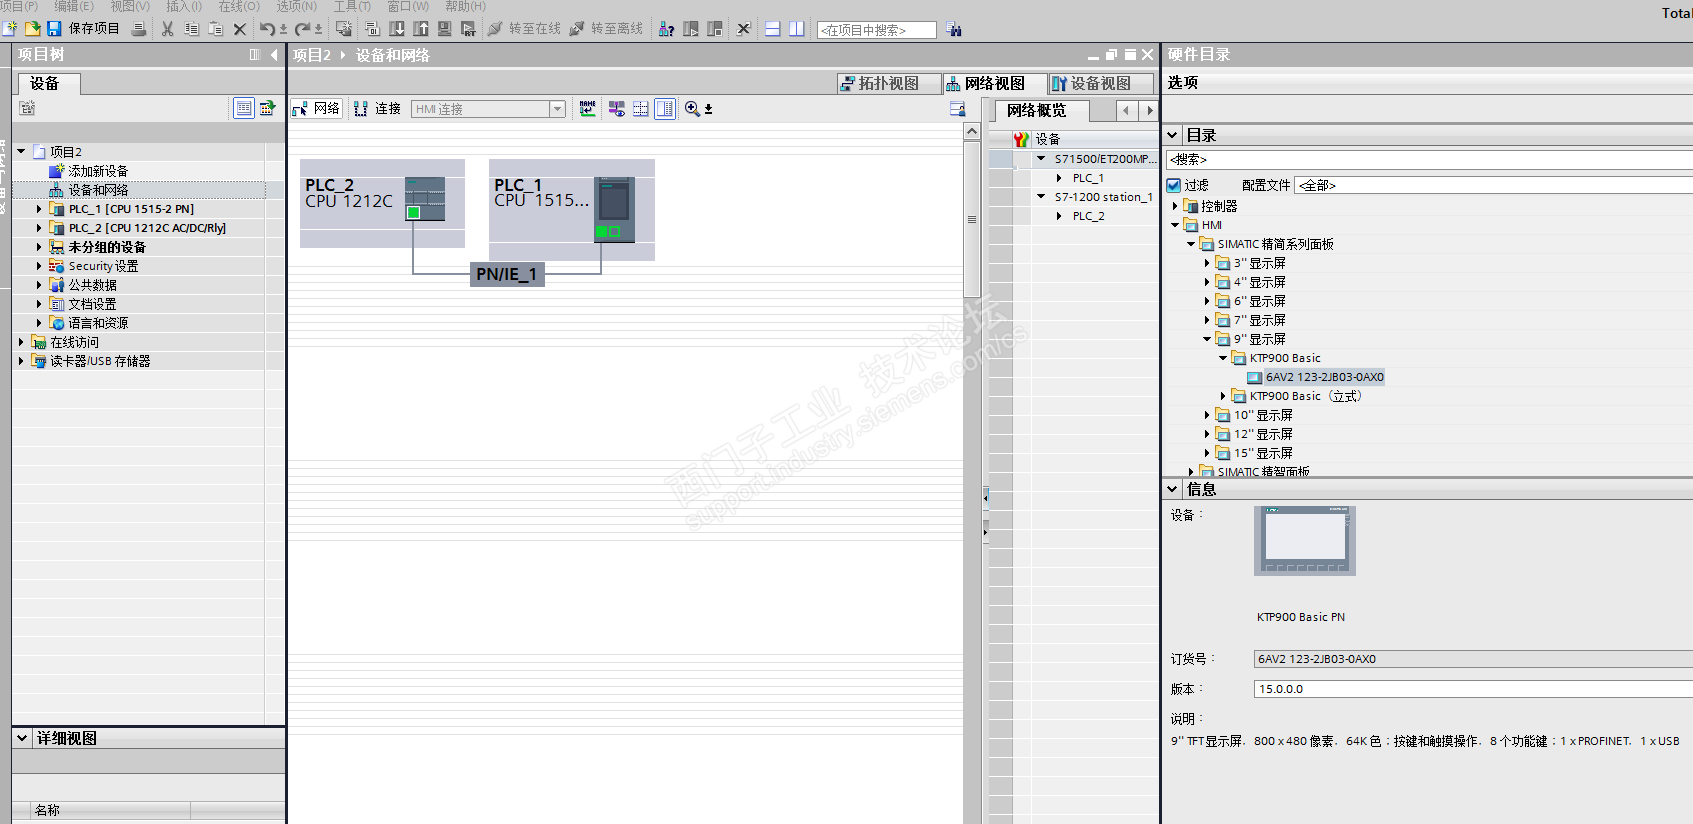Save the project with 保存项目 button
The height and width of the screenshot is (824, 1693).
(x=83, y=29)
